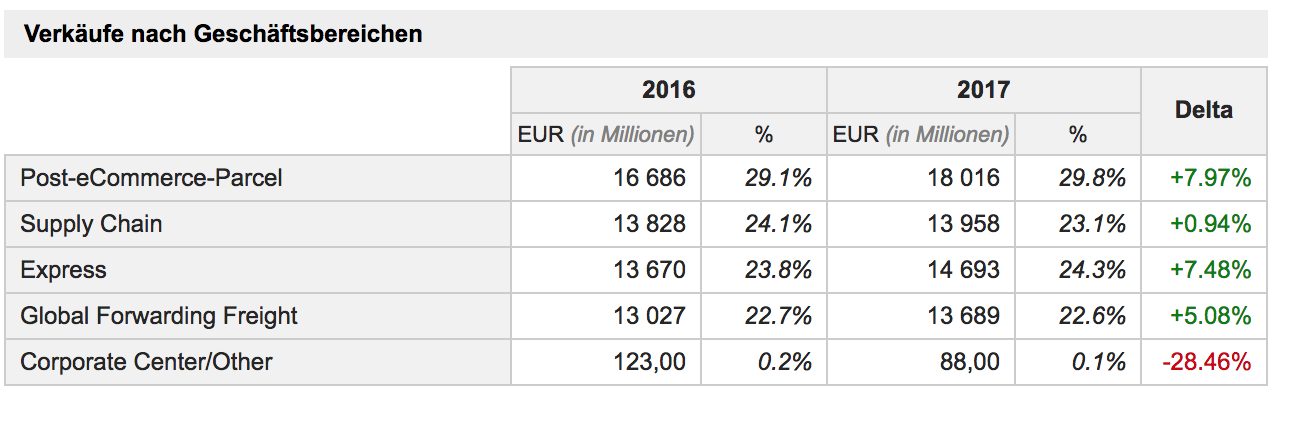This screenshot has width=1304, height=424.
Task: Click EUR (in Millionen) header under 2016
Action: [x=606, y=134]
